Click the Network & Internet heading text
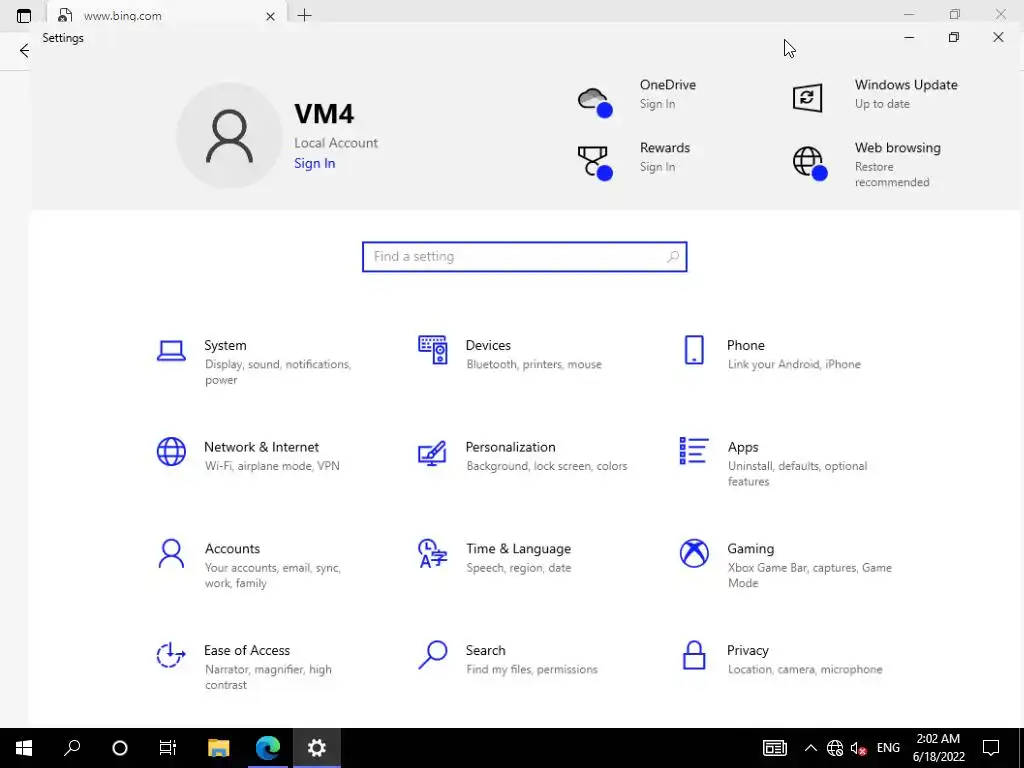The width and height of the screenshot is (1024, 768). pos(261,447)
